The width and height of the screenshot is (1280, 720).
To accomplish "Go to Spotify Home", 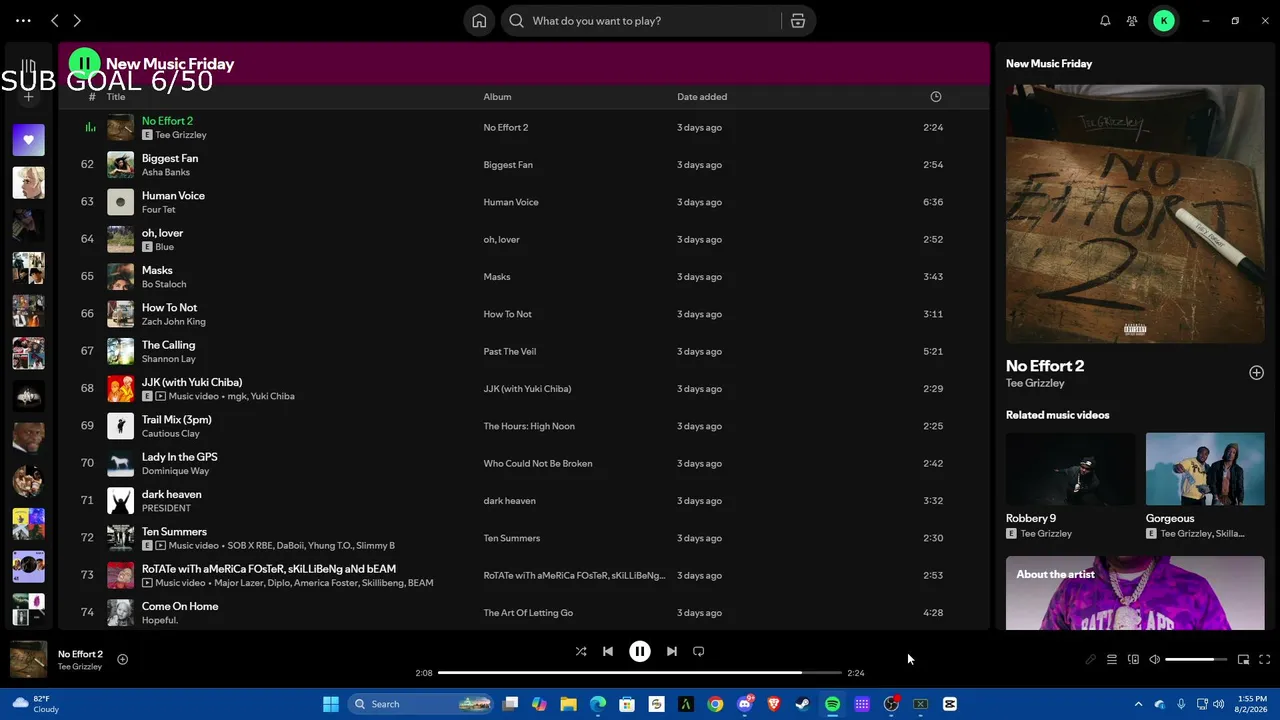I will click(x=479, y=21).
